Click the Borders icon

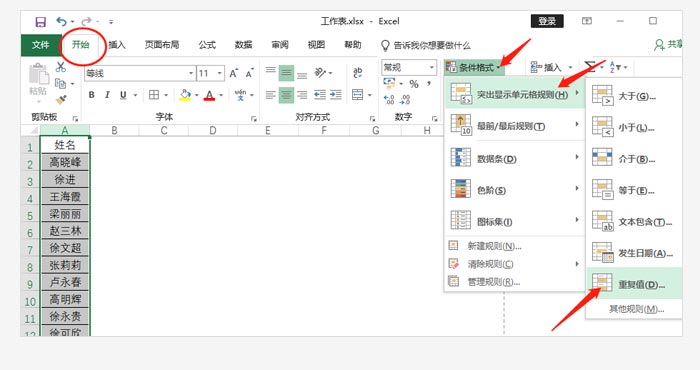154,95
